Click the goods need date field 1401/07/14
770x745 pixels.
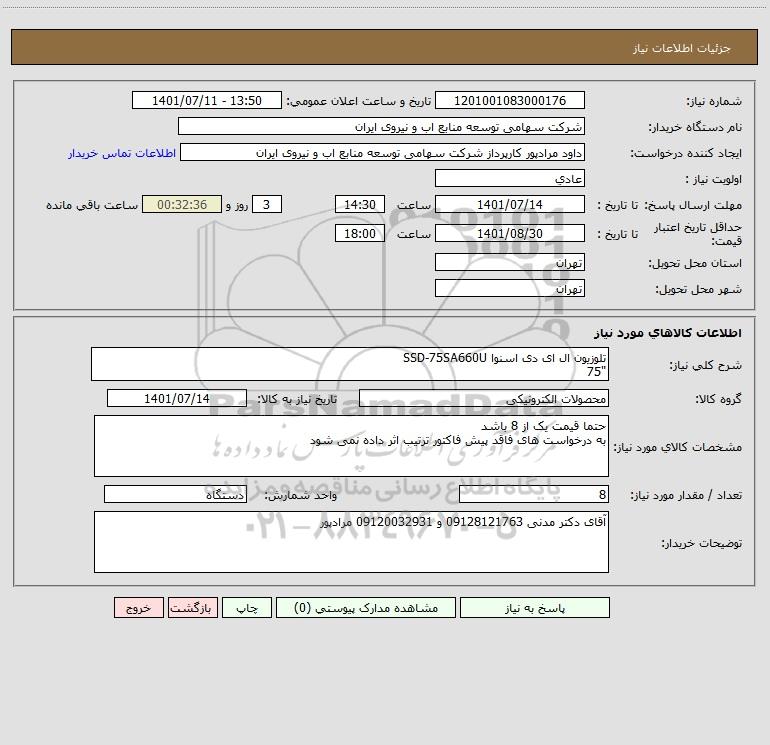point(177,398)
